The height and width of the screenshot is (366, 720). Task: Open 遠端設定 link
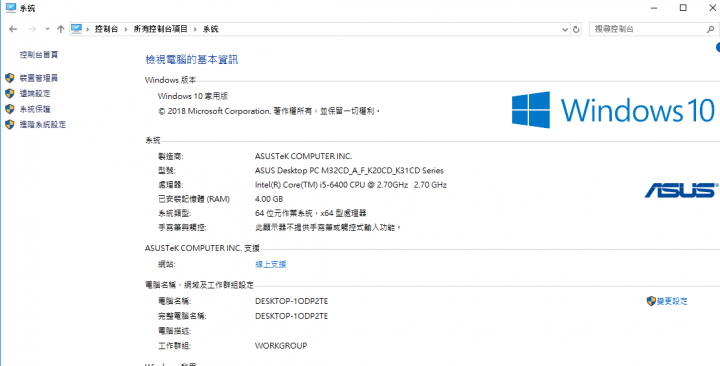click(x=35, y=94)
